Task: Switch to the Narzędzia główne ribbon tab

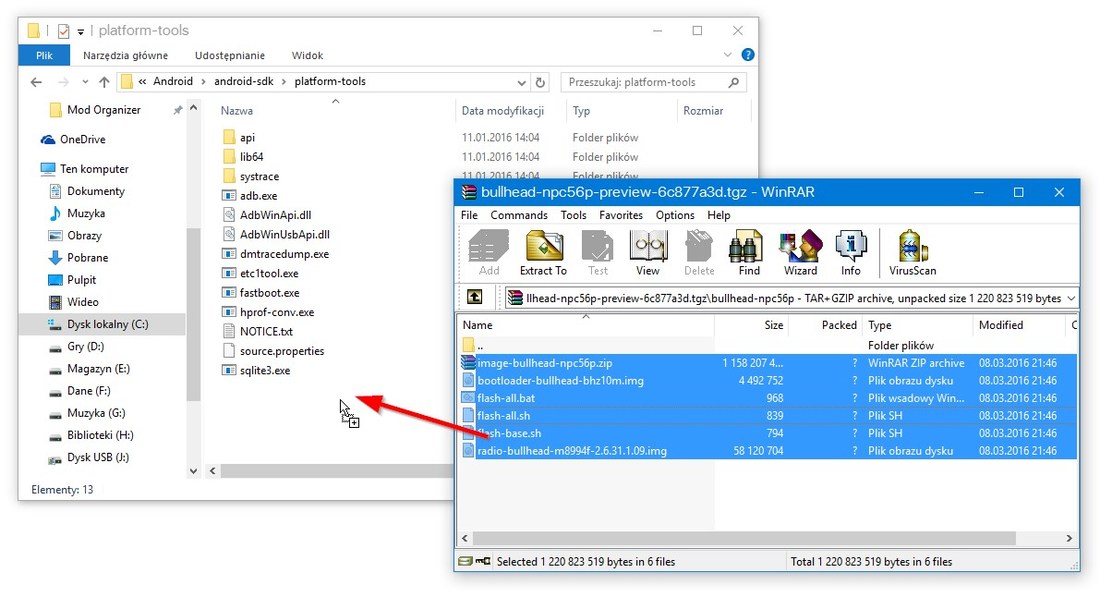Action: 126,55
